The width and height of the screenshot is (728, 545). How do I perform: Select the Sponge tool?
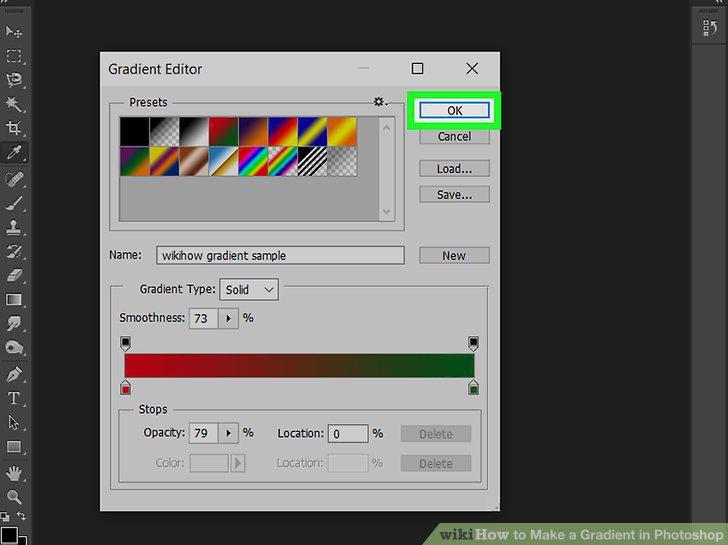pyautogui.click(x=13, y=348)
